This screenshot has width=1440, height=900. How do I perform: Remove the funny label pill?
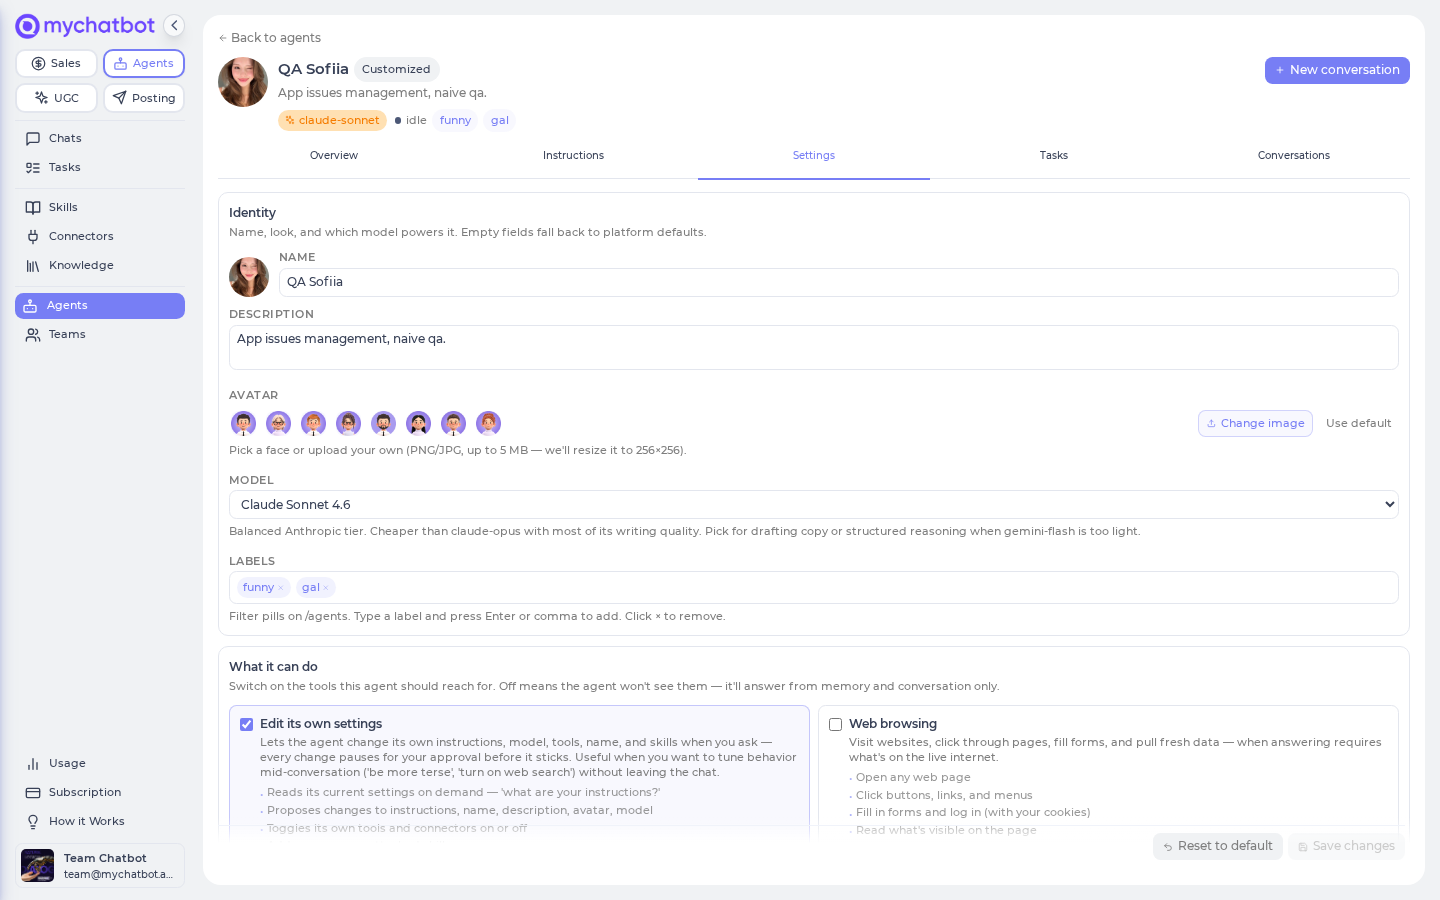pyautogui.click(x=281, y=588)
